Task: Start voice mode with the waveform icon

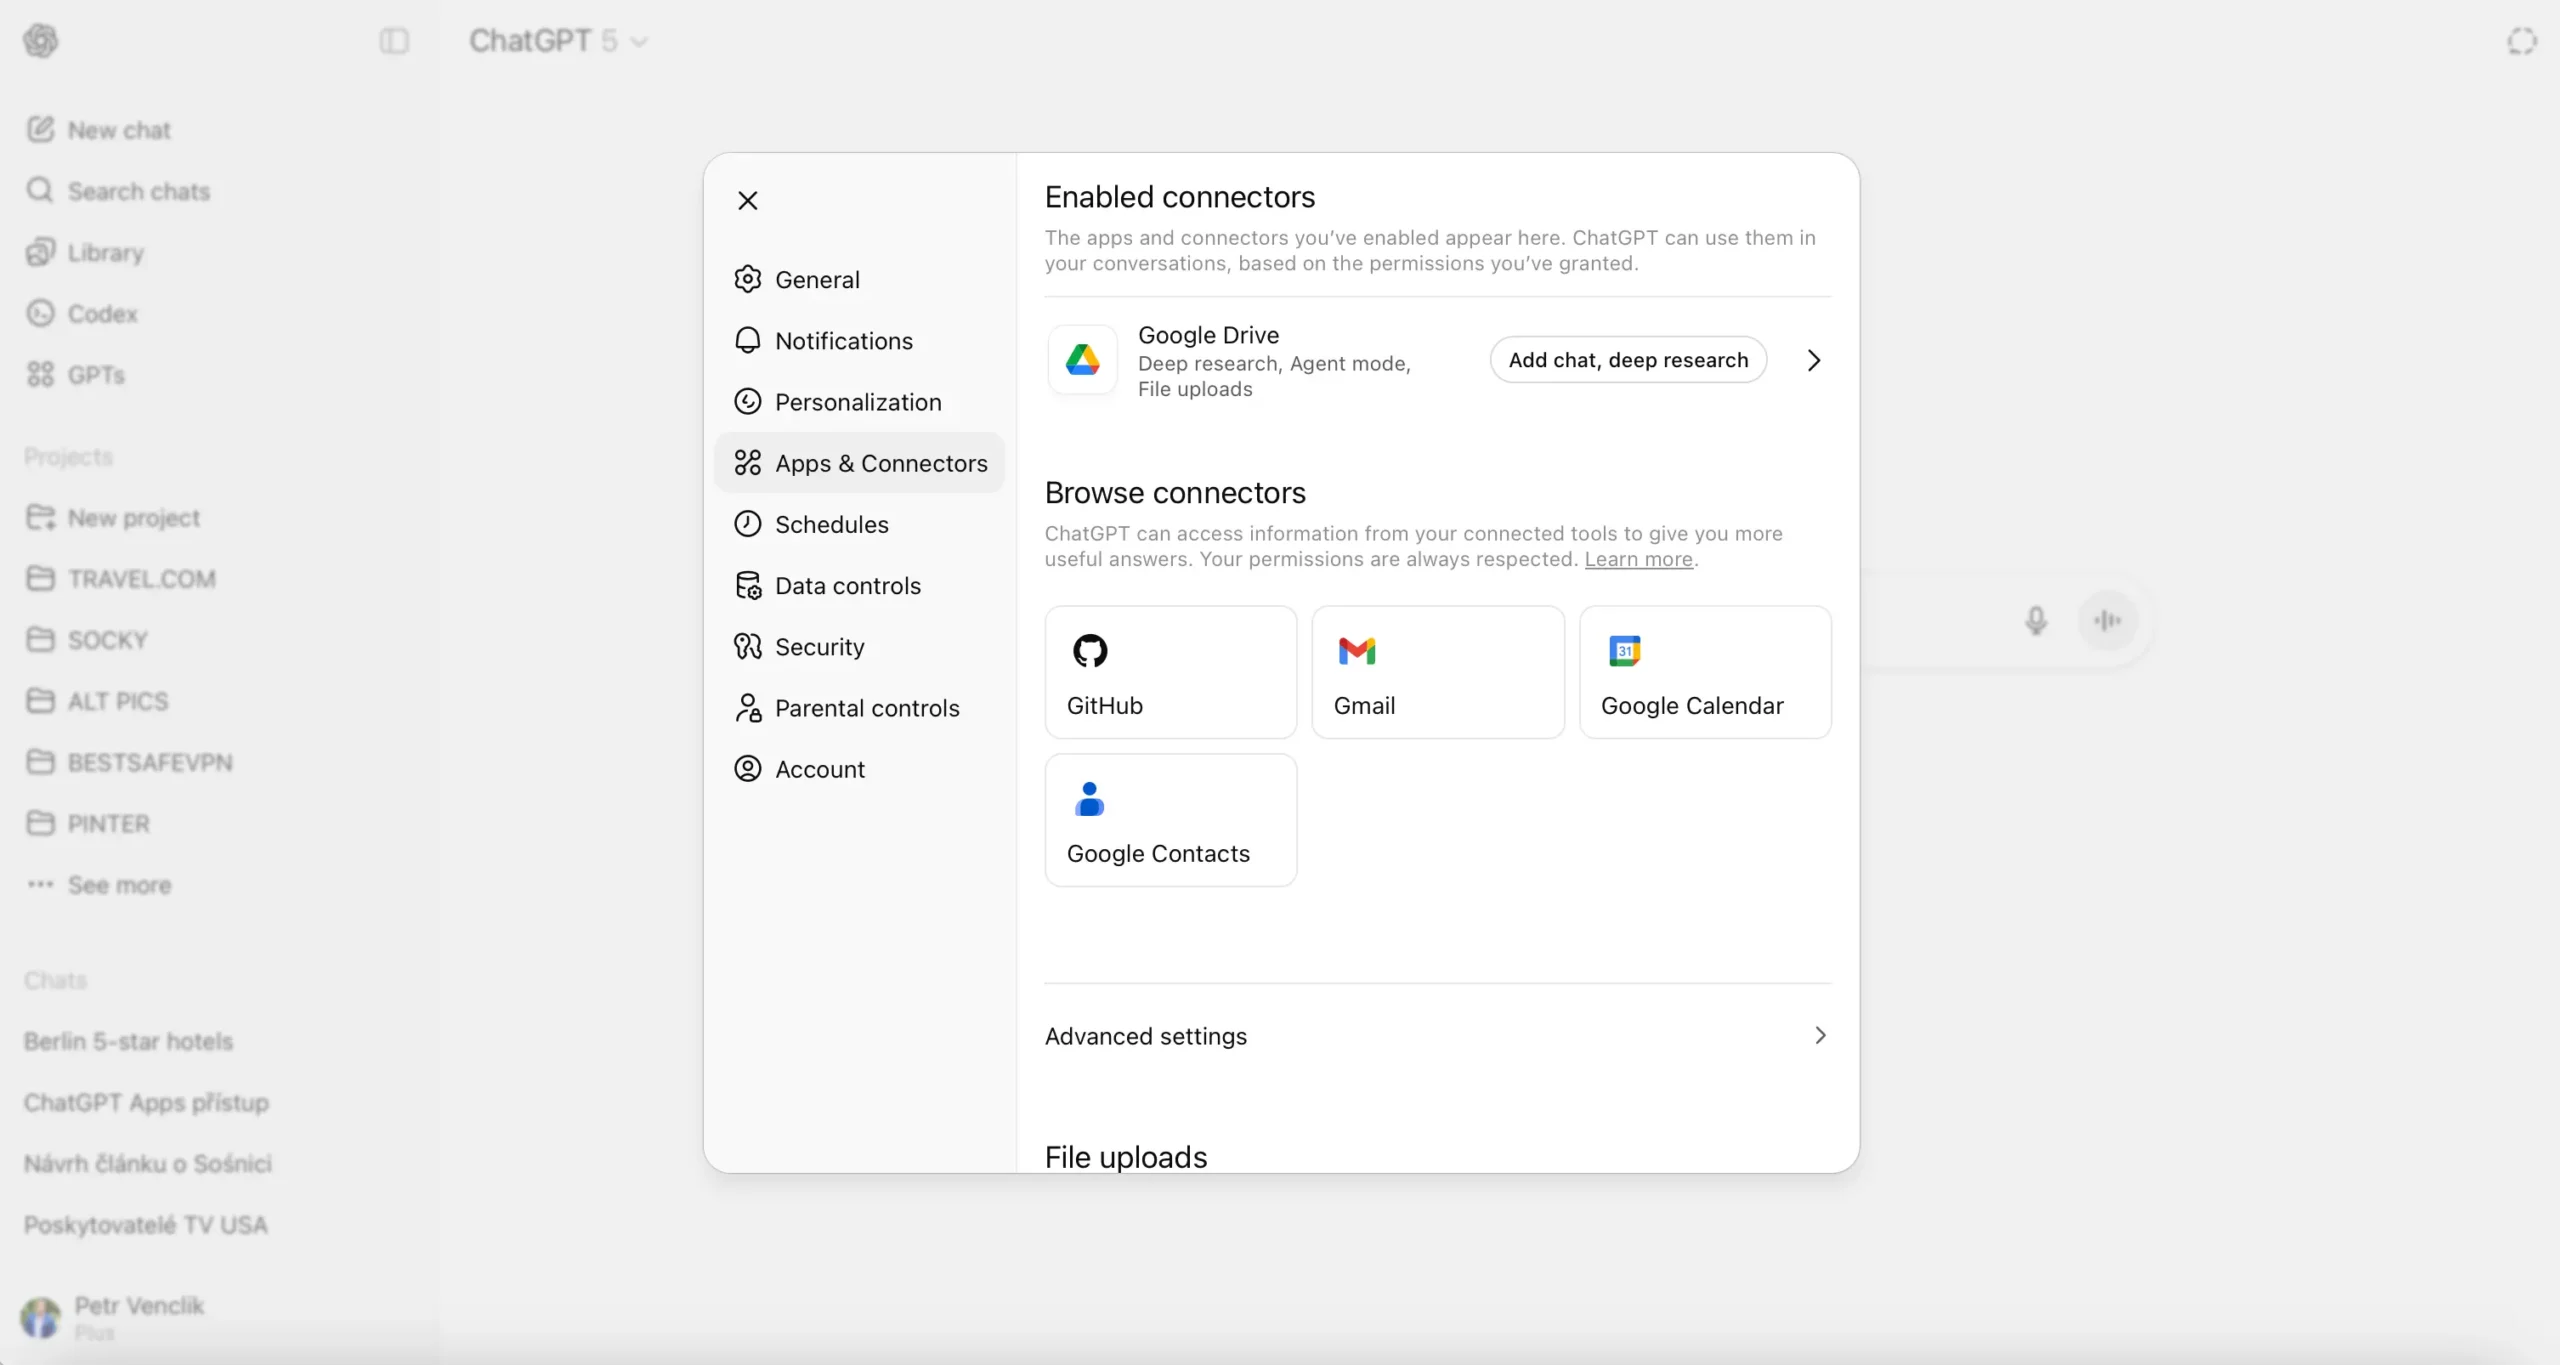Action: pos(2108,621)
